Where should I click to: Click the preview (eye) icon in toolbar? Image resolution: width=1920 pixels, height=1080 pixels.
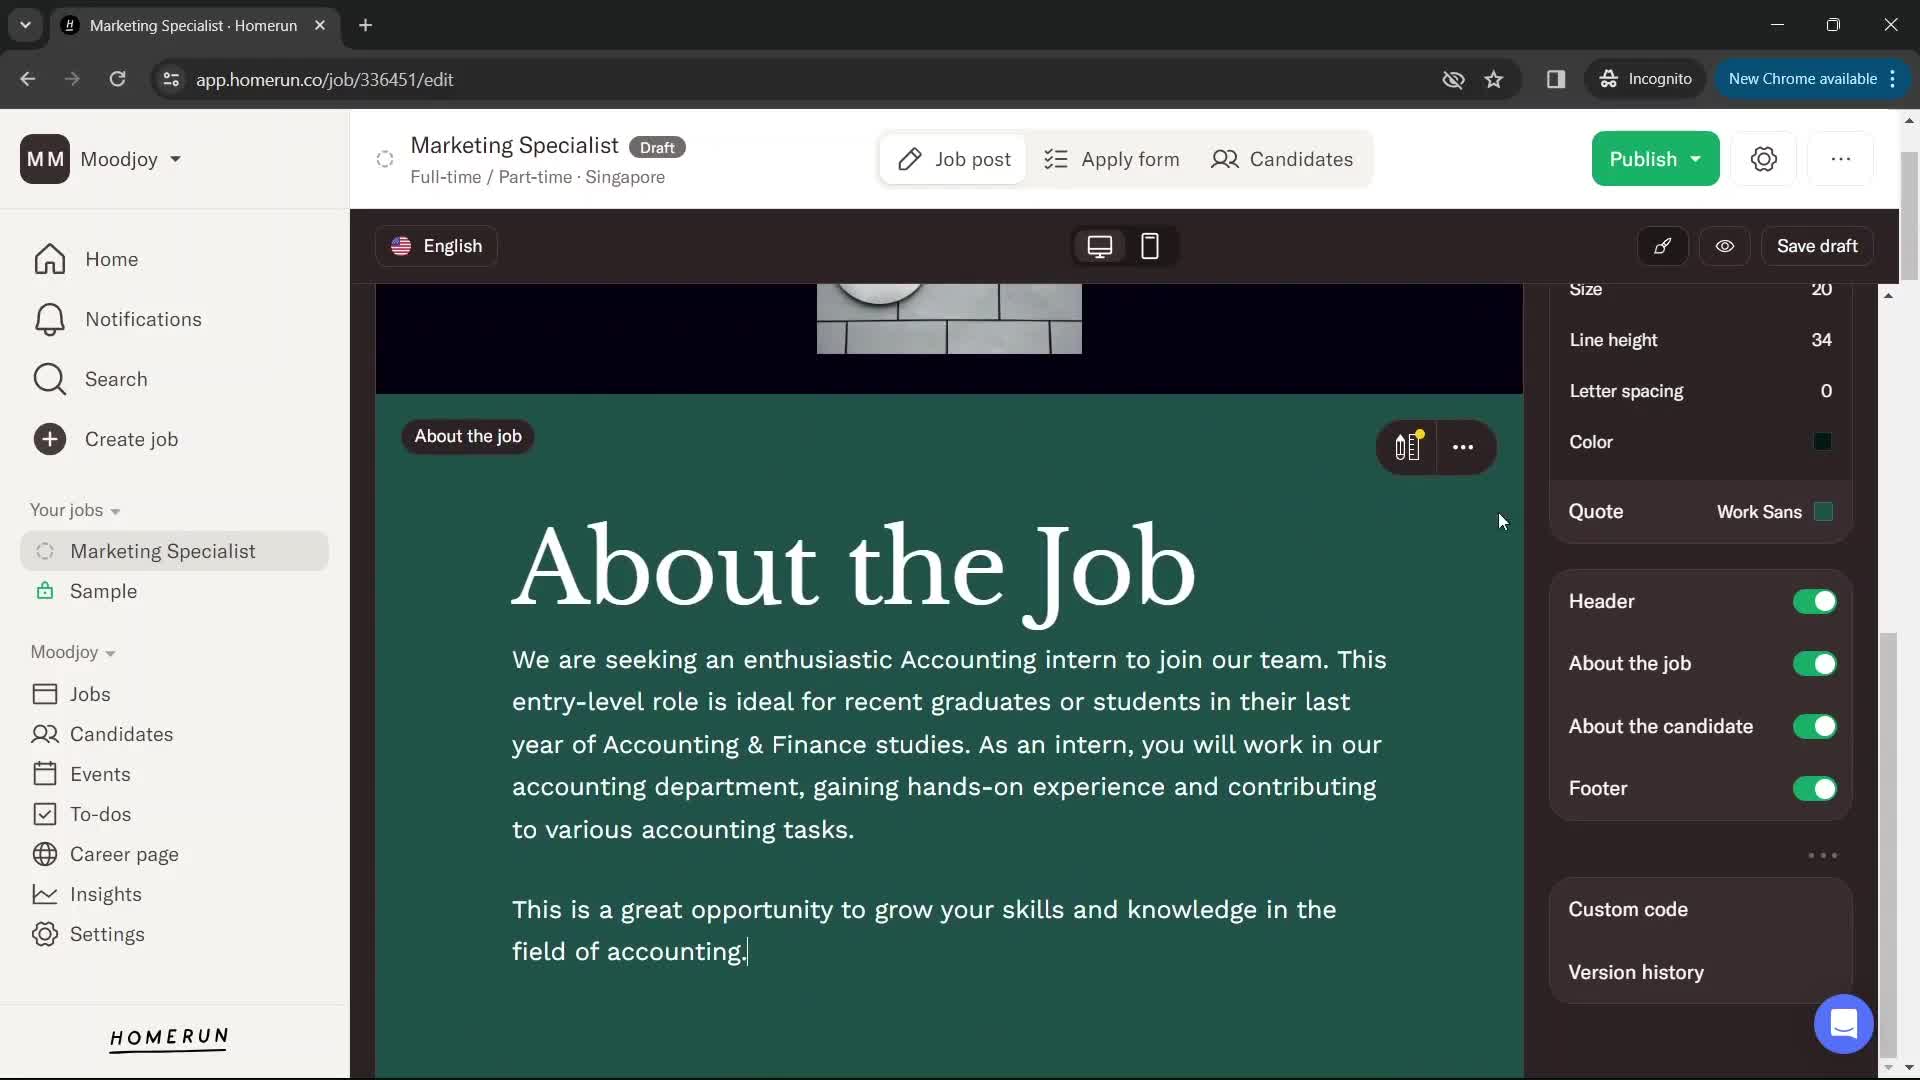pos(1724,245)
